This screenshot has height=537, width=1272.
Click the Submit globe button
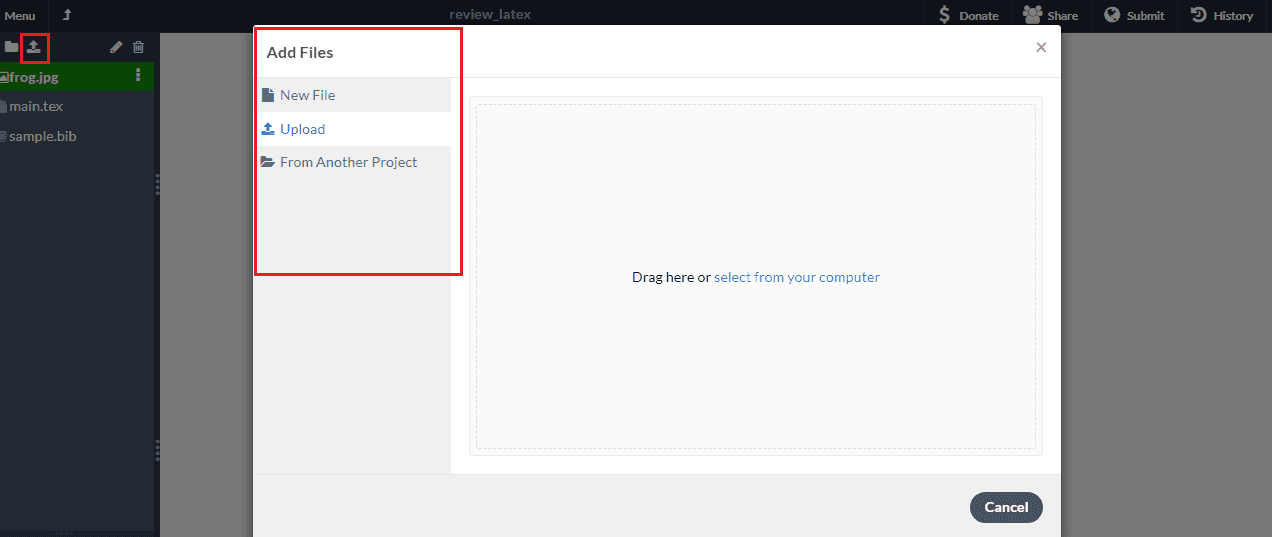click(1134, 15)
